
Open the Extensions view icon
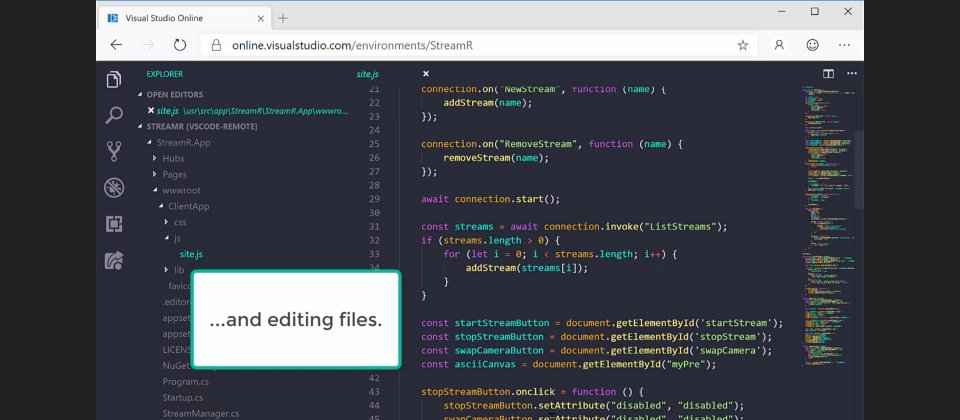pyautogui.click(x=114, y=224)
